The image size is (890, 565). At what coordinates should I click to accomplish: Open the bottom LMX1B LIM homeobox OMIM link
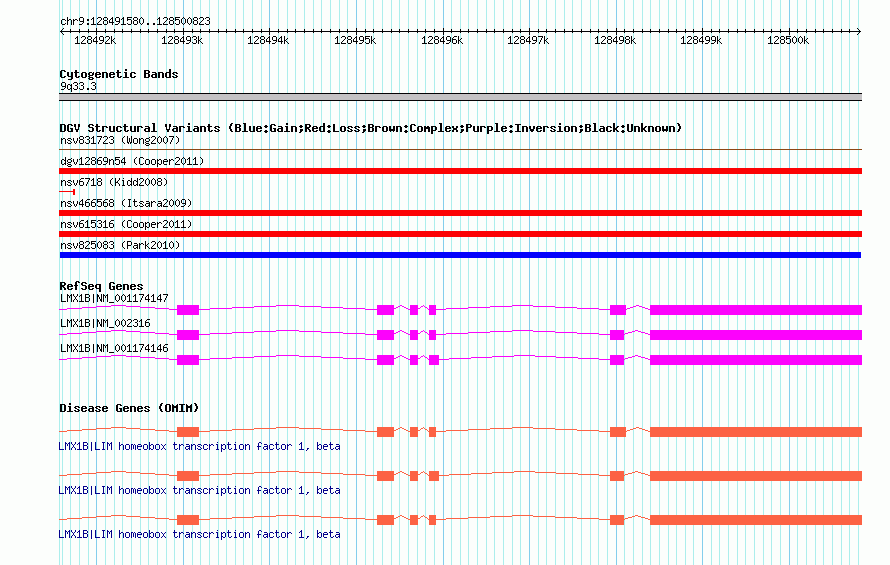[x=199, y=534]
